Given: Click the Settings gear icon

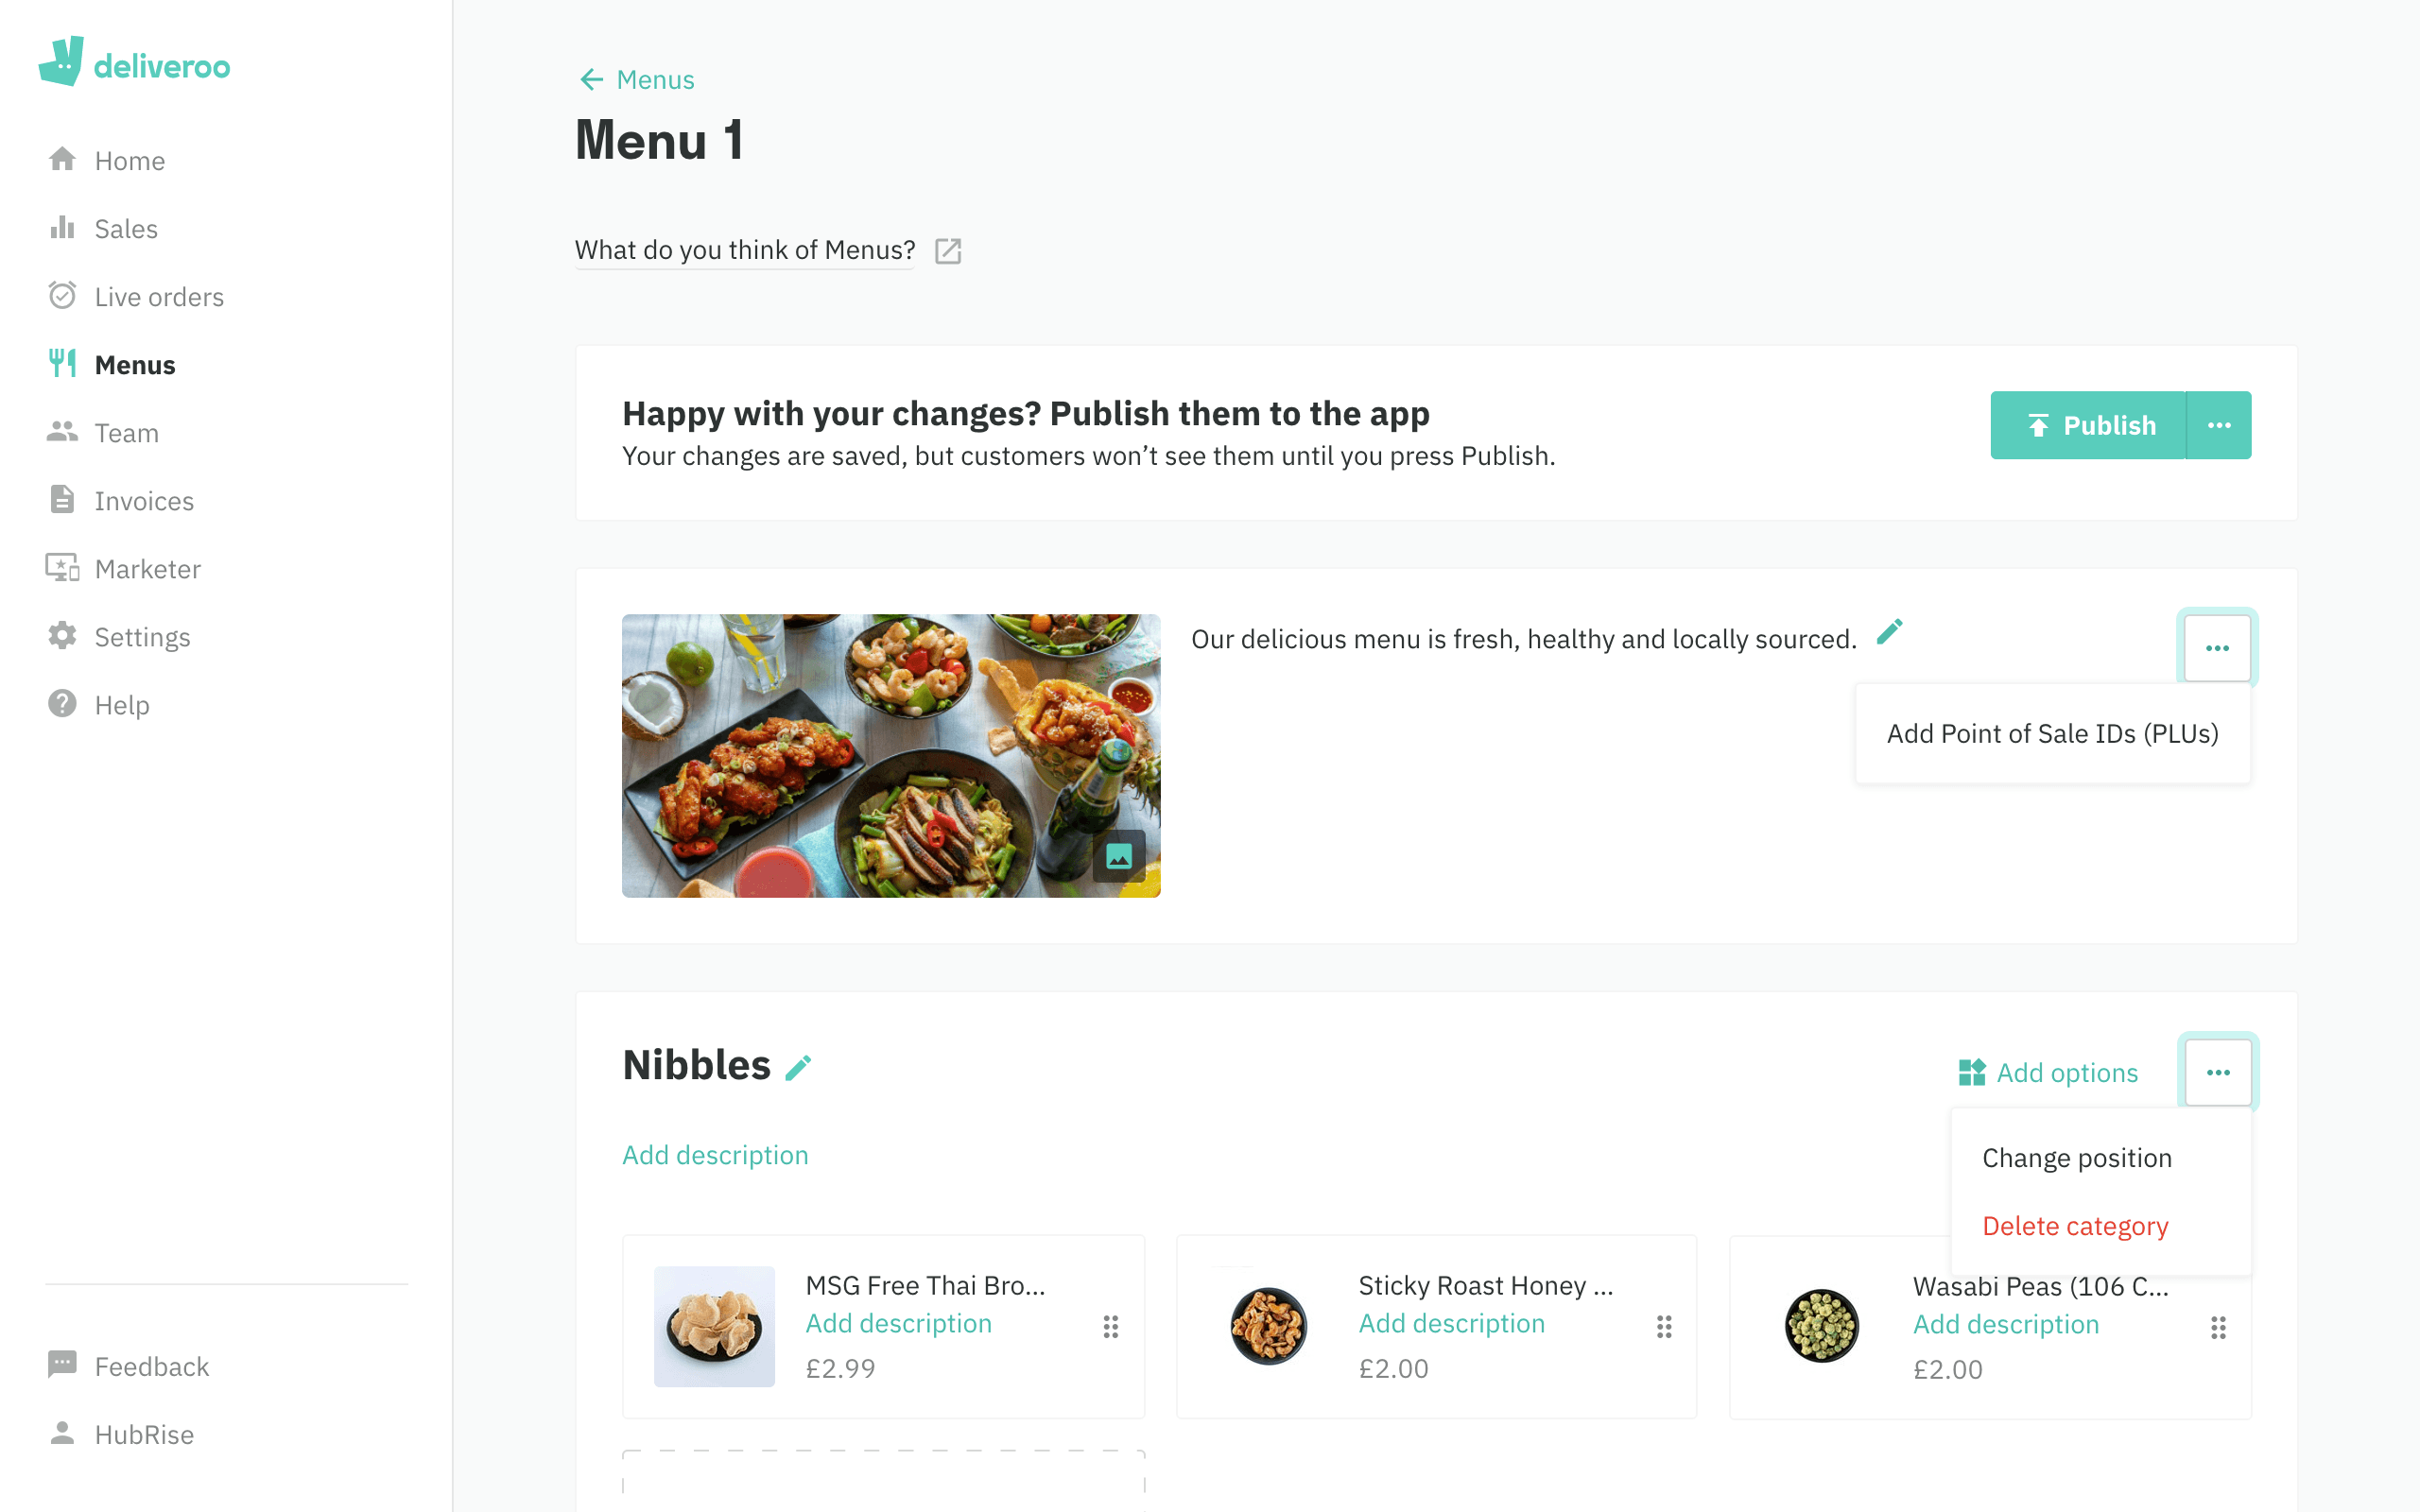Looking at the screenshot, I should (x=62, y=636).
